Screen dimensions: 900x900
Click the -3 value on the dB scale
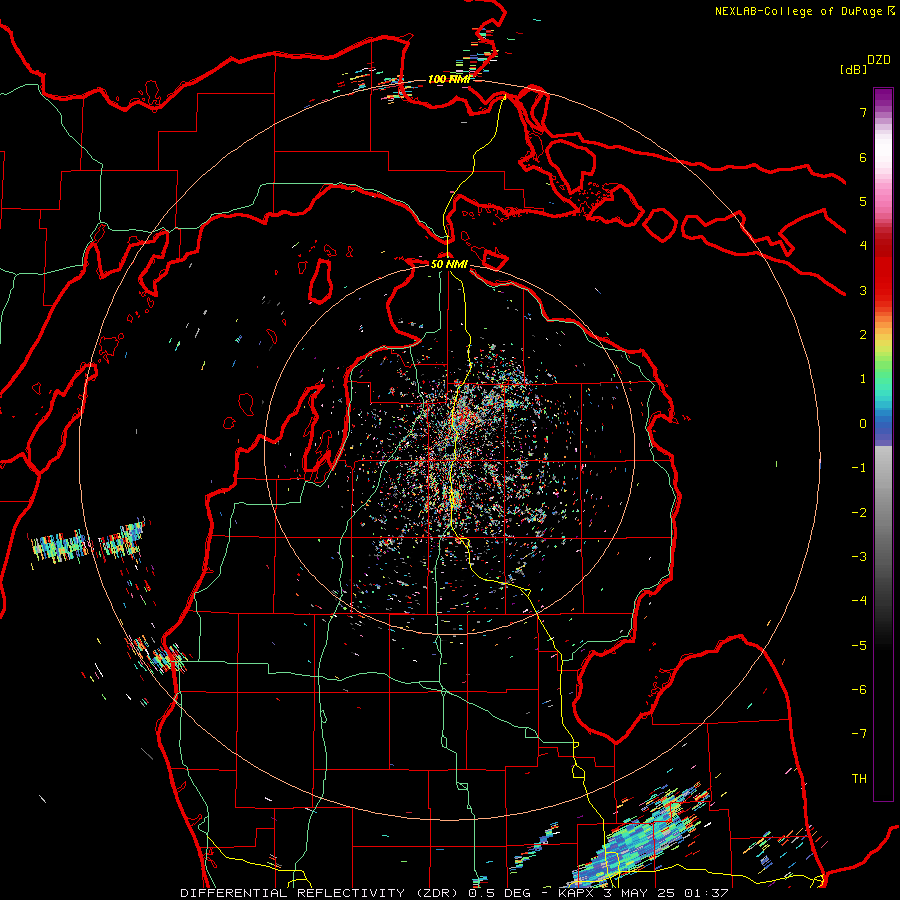[859, 557]
